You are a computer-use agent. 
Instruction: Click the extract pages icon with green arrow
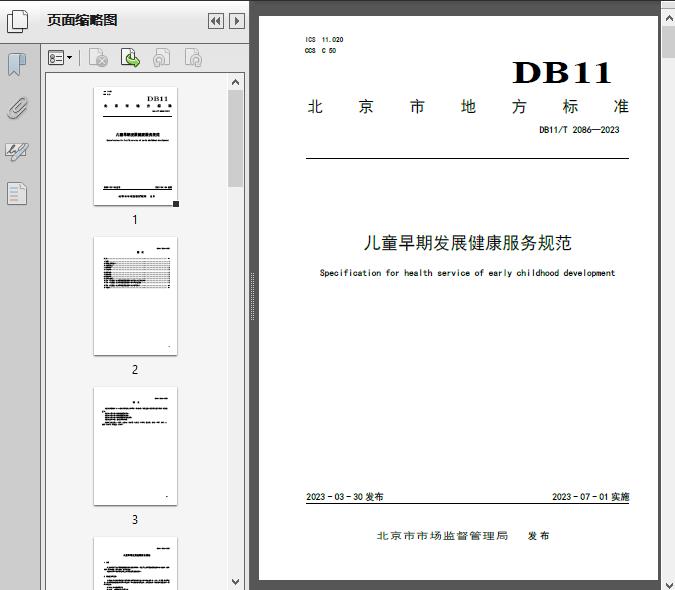[x=131, y=59]
